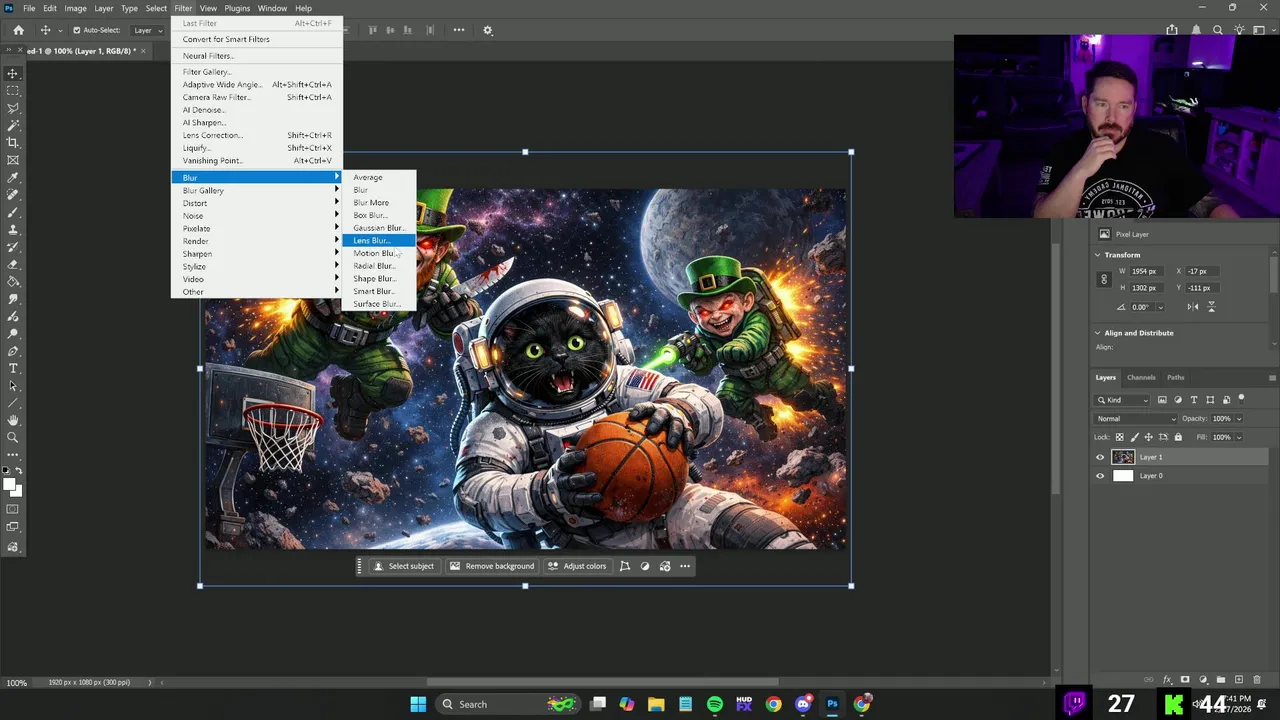Screen dimensions: 1280x720
Task: Switch to the Channels tab
Action: [1141, 378]
